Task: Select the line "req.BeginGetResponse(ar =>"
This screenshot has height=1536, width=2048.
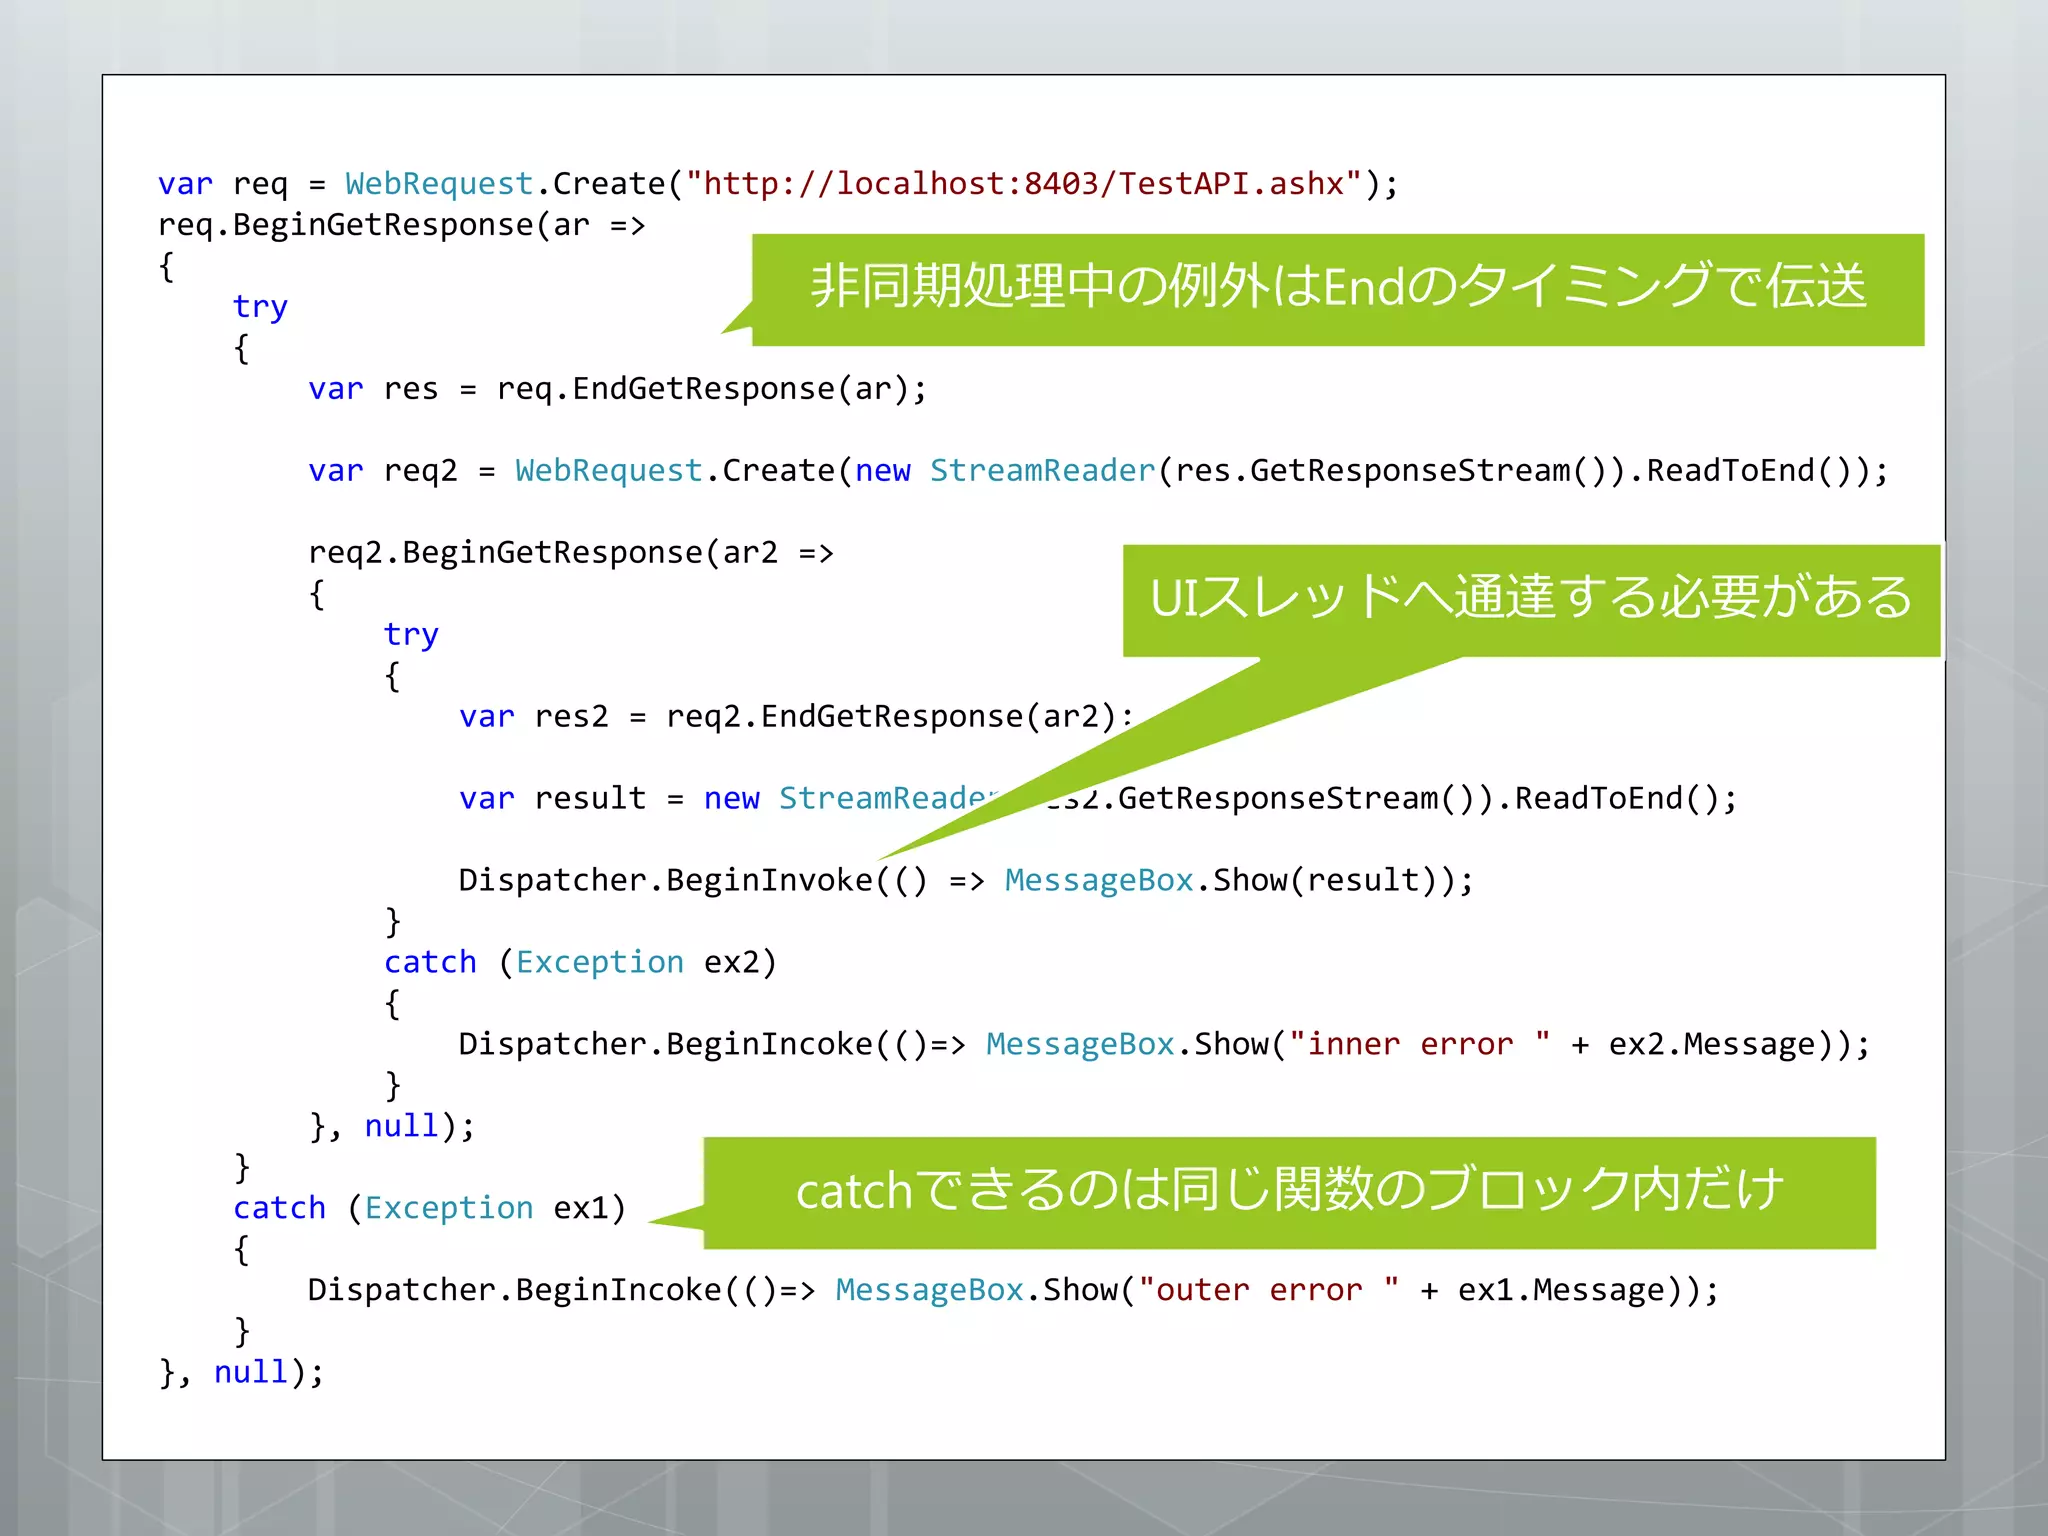Action: pos(402,226)
